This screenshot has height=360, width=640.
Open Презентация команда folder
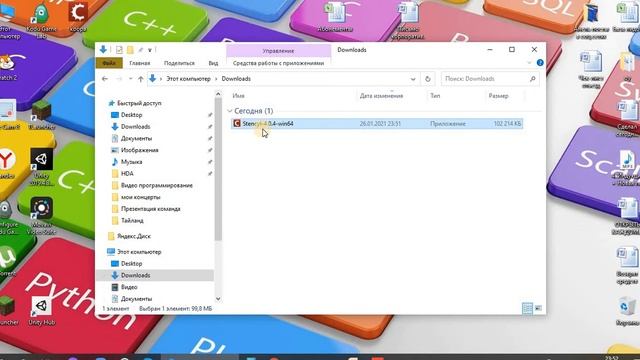point(151,209)
